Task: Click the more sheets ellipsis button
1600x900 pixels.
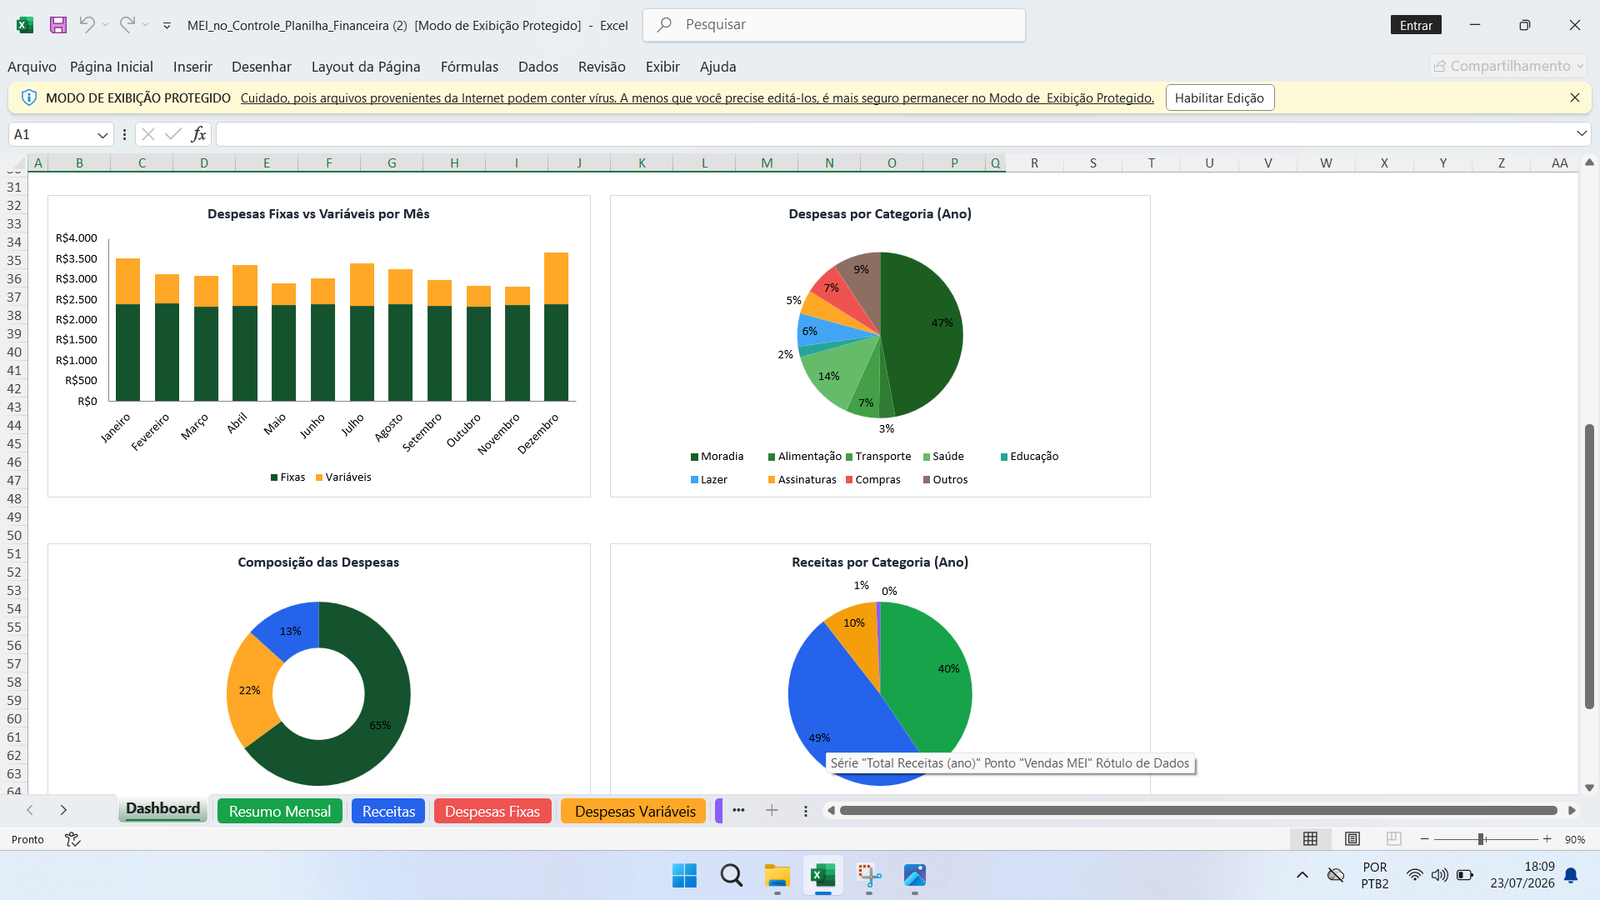Action: [x=738, y=810]
